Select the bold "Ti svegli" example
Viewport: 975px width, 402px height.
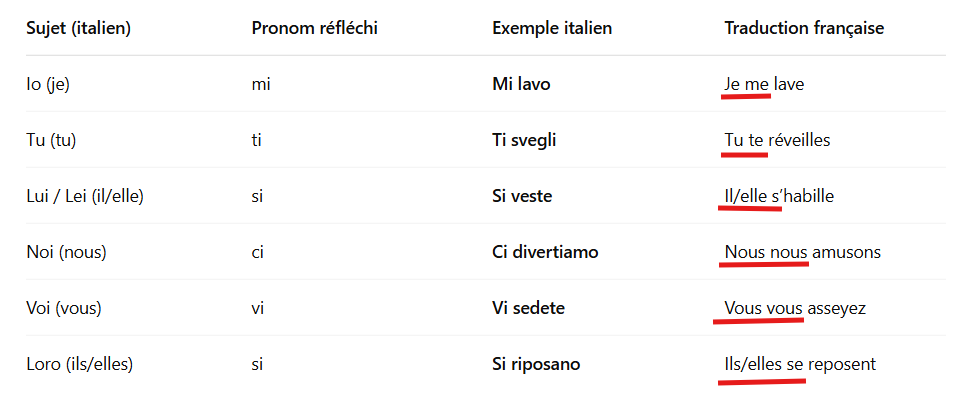point(524,140)
